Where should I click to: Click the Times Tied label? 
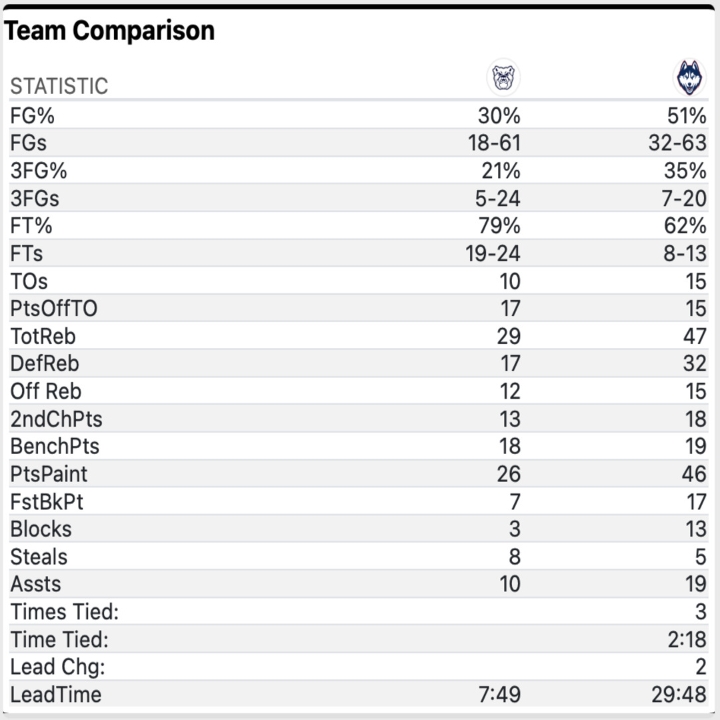pyautogui.click(x=64, y=612)
